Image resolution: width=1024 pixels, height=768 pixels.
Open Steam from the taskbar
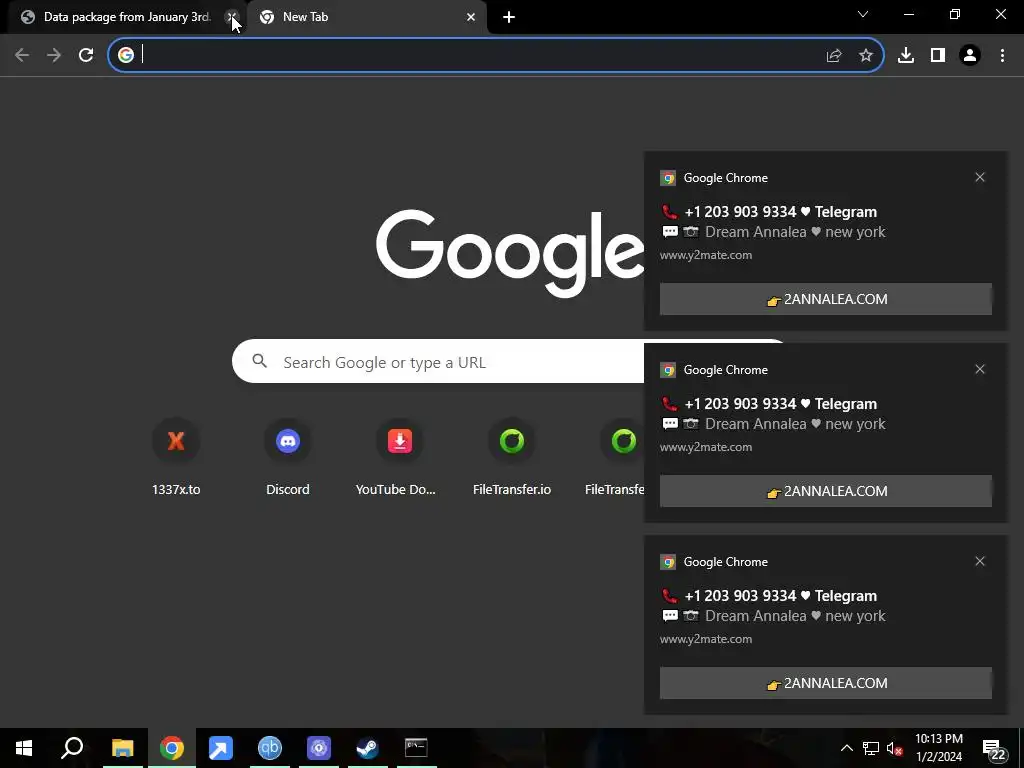click(367, 748)
